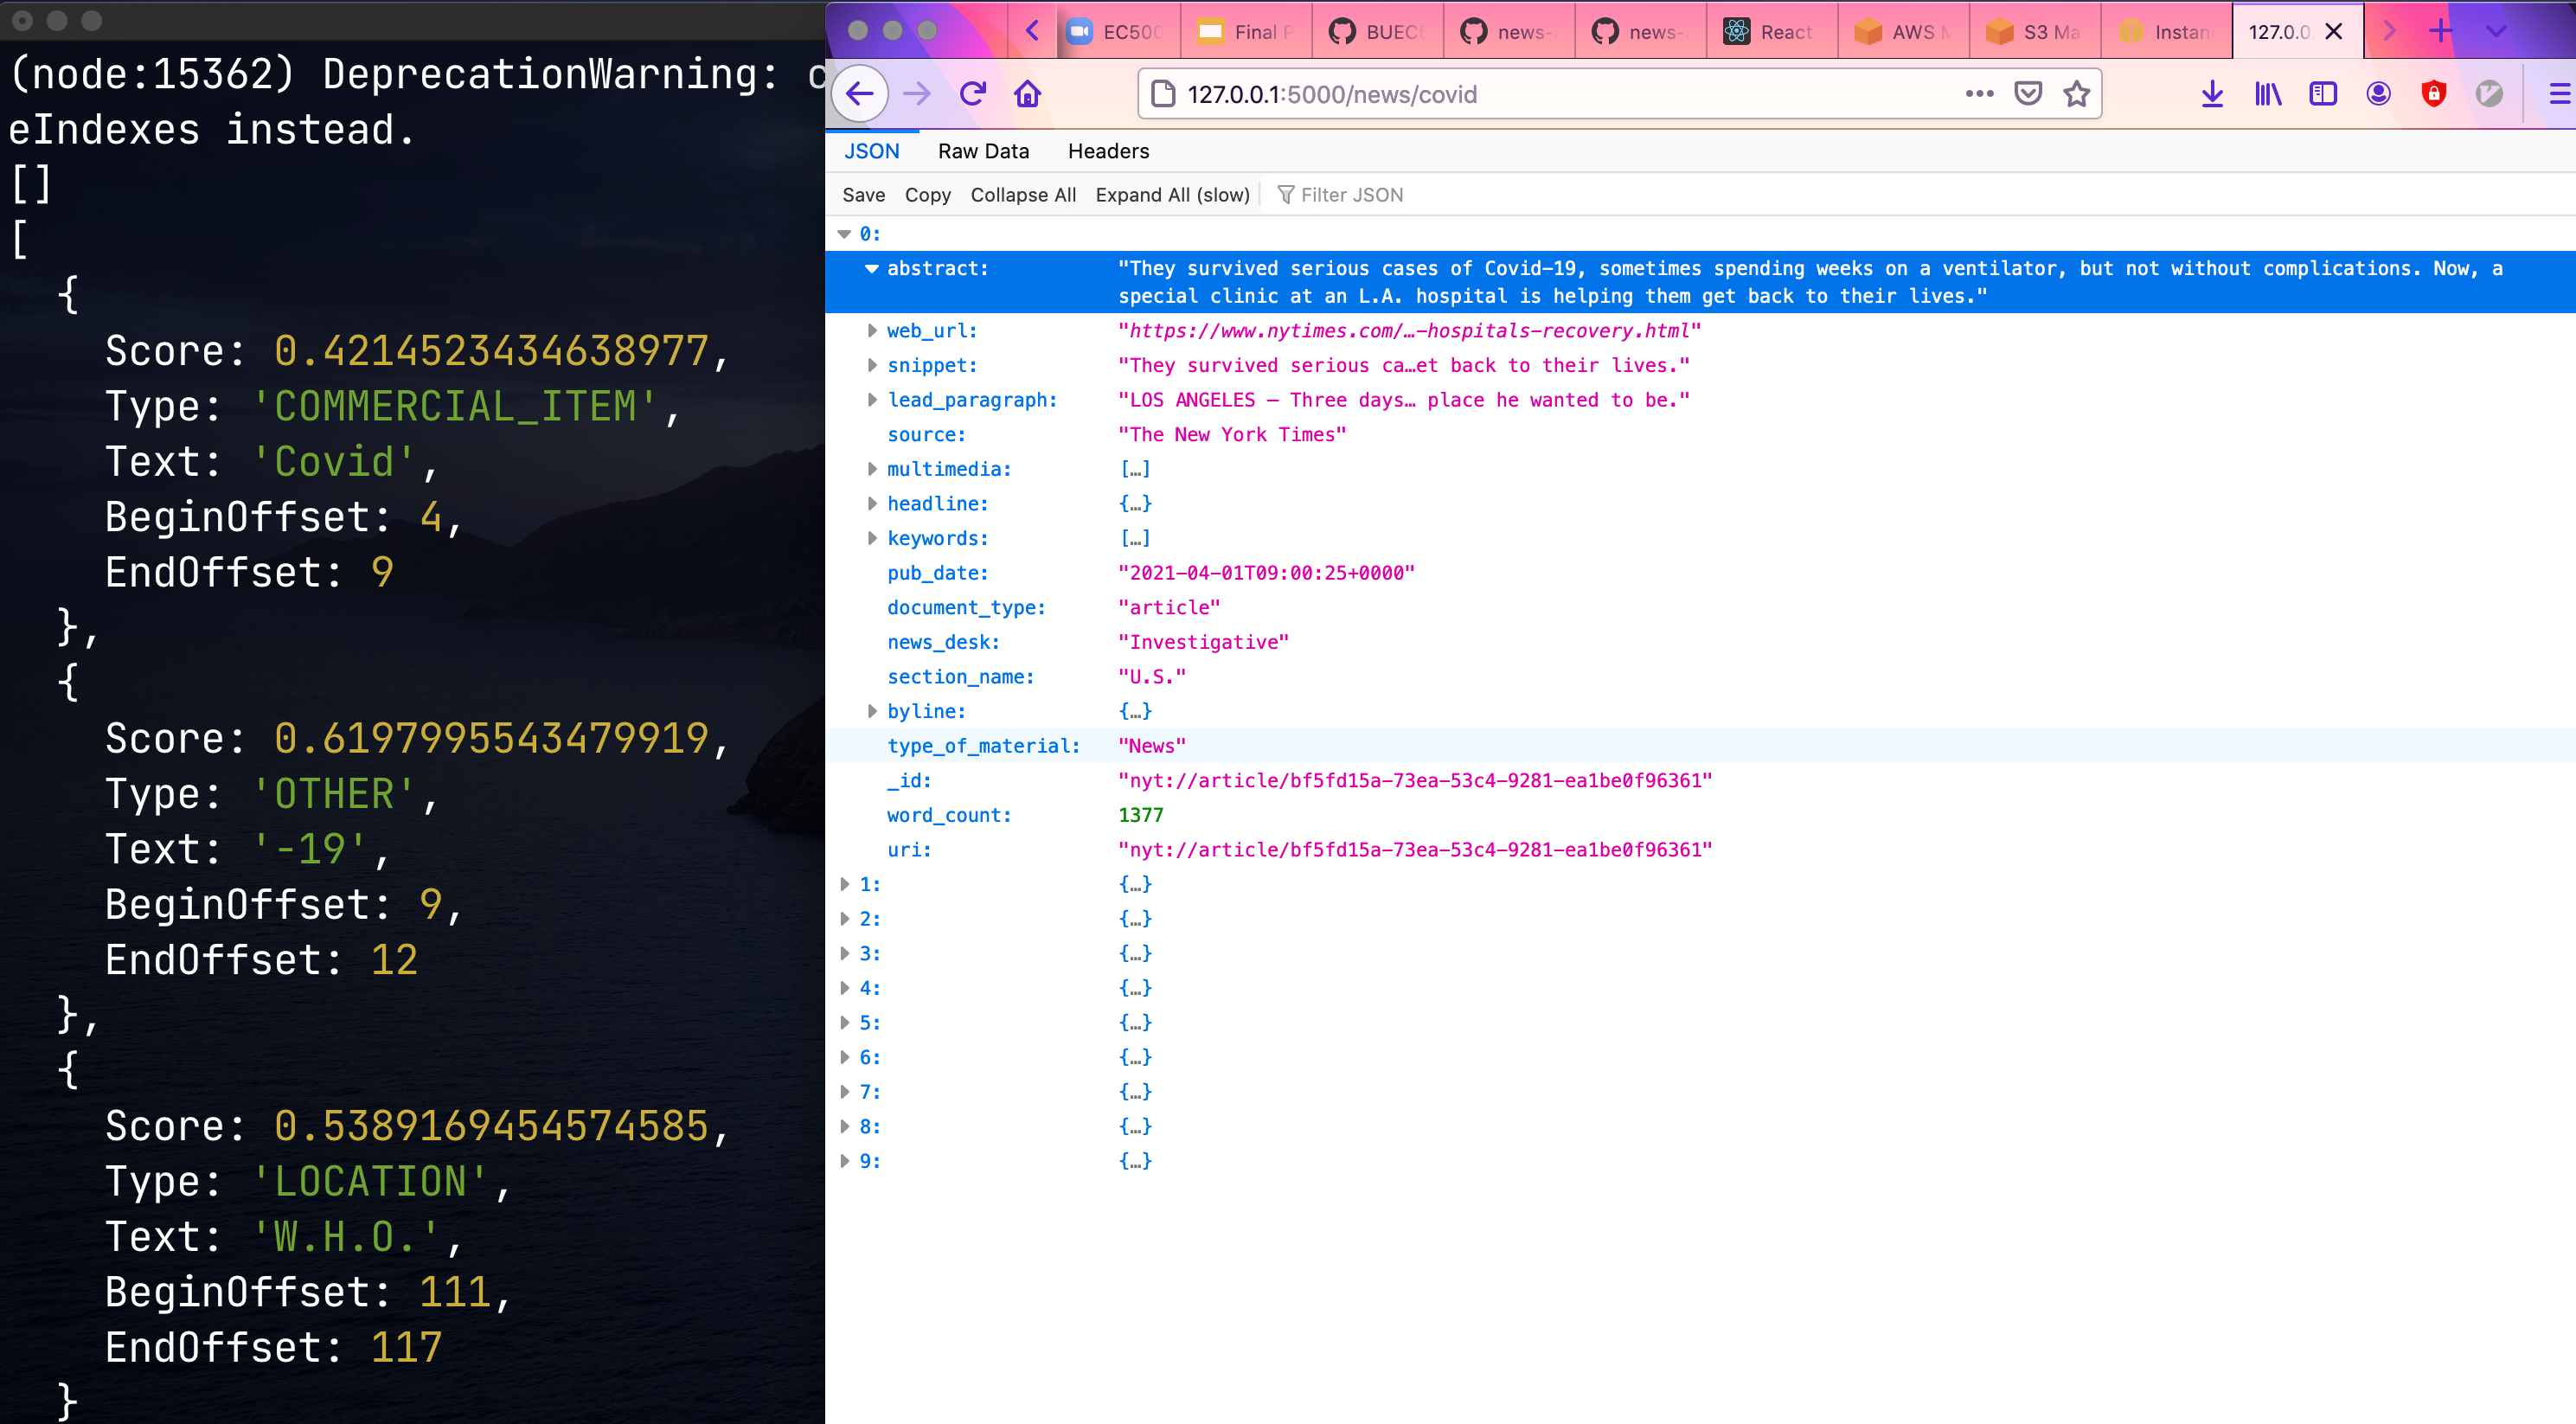Open the downloads arrow icon
Viewport: 2576px width, 1424px height.
pos(2212,94)
